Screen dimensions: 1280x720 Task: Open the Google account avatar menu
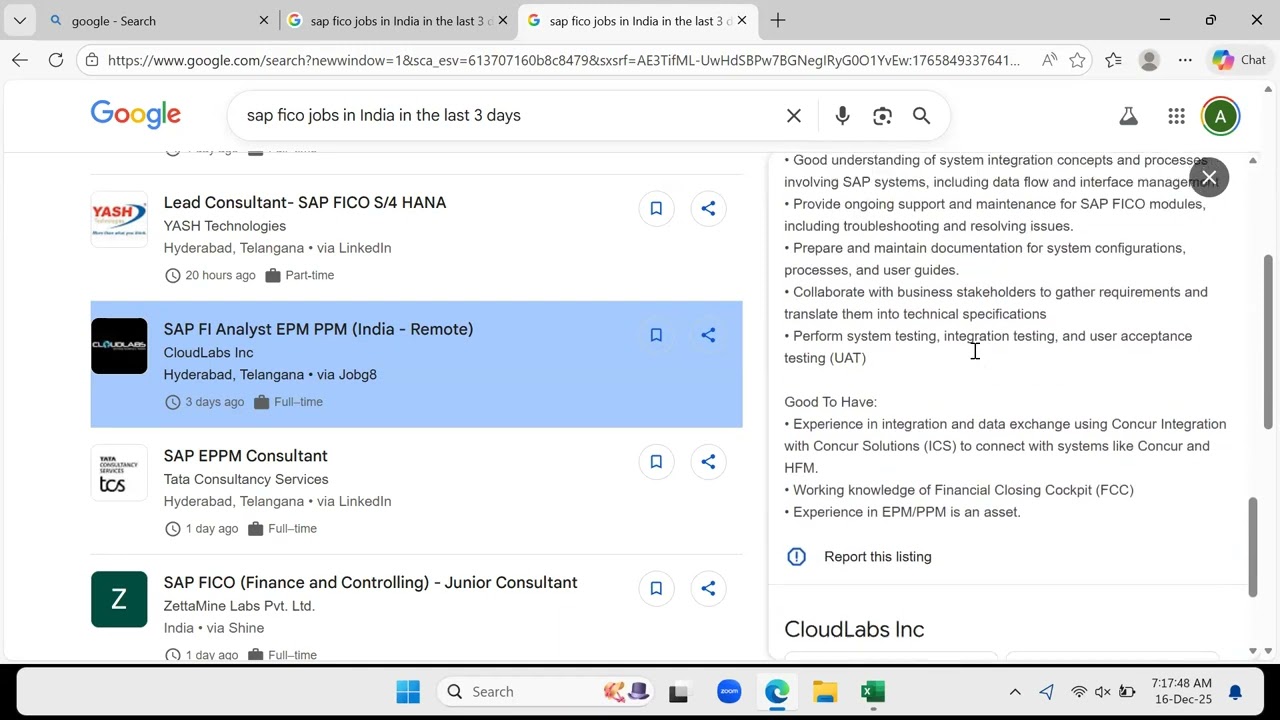click(x=1220, y=117)
